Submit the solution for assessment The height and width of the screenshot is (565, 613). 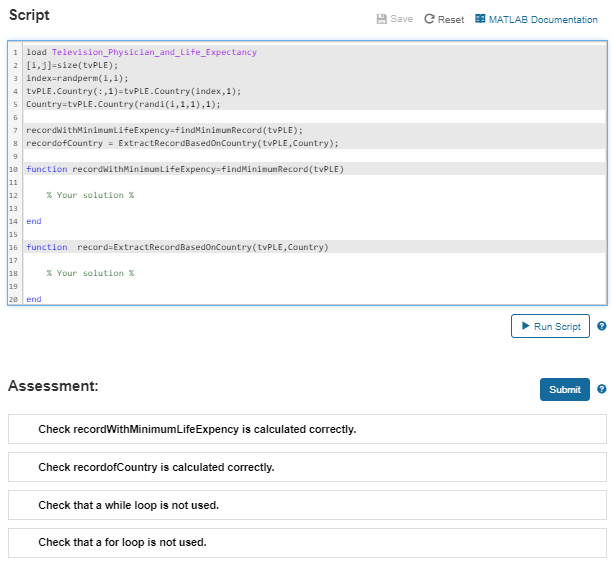point(565,389)
